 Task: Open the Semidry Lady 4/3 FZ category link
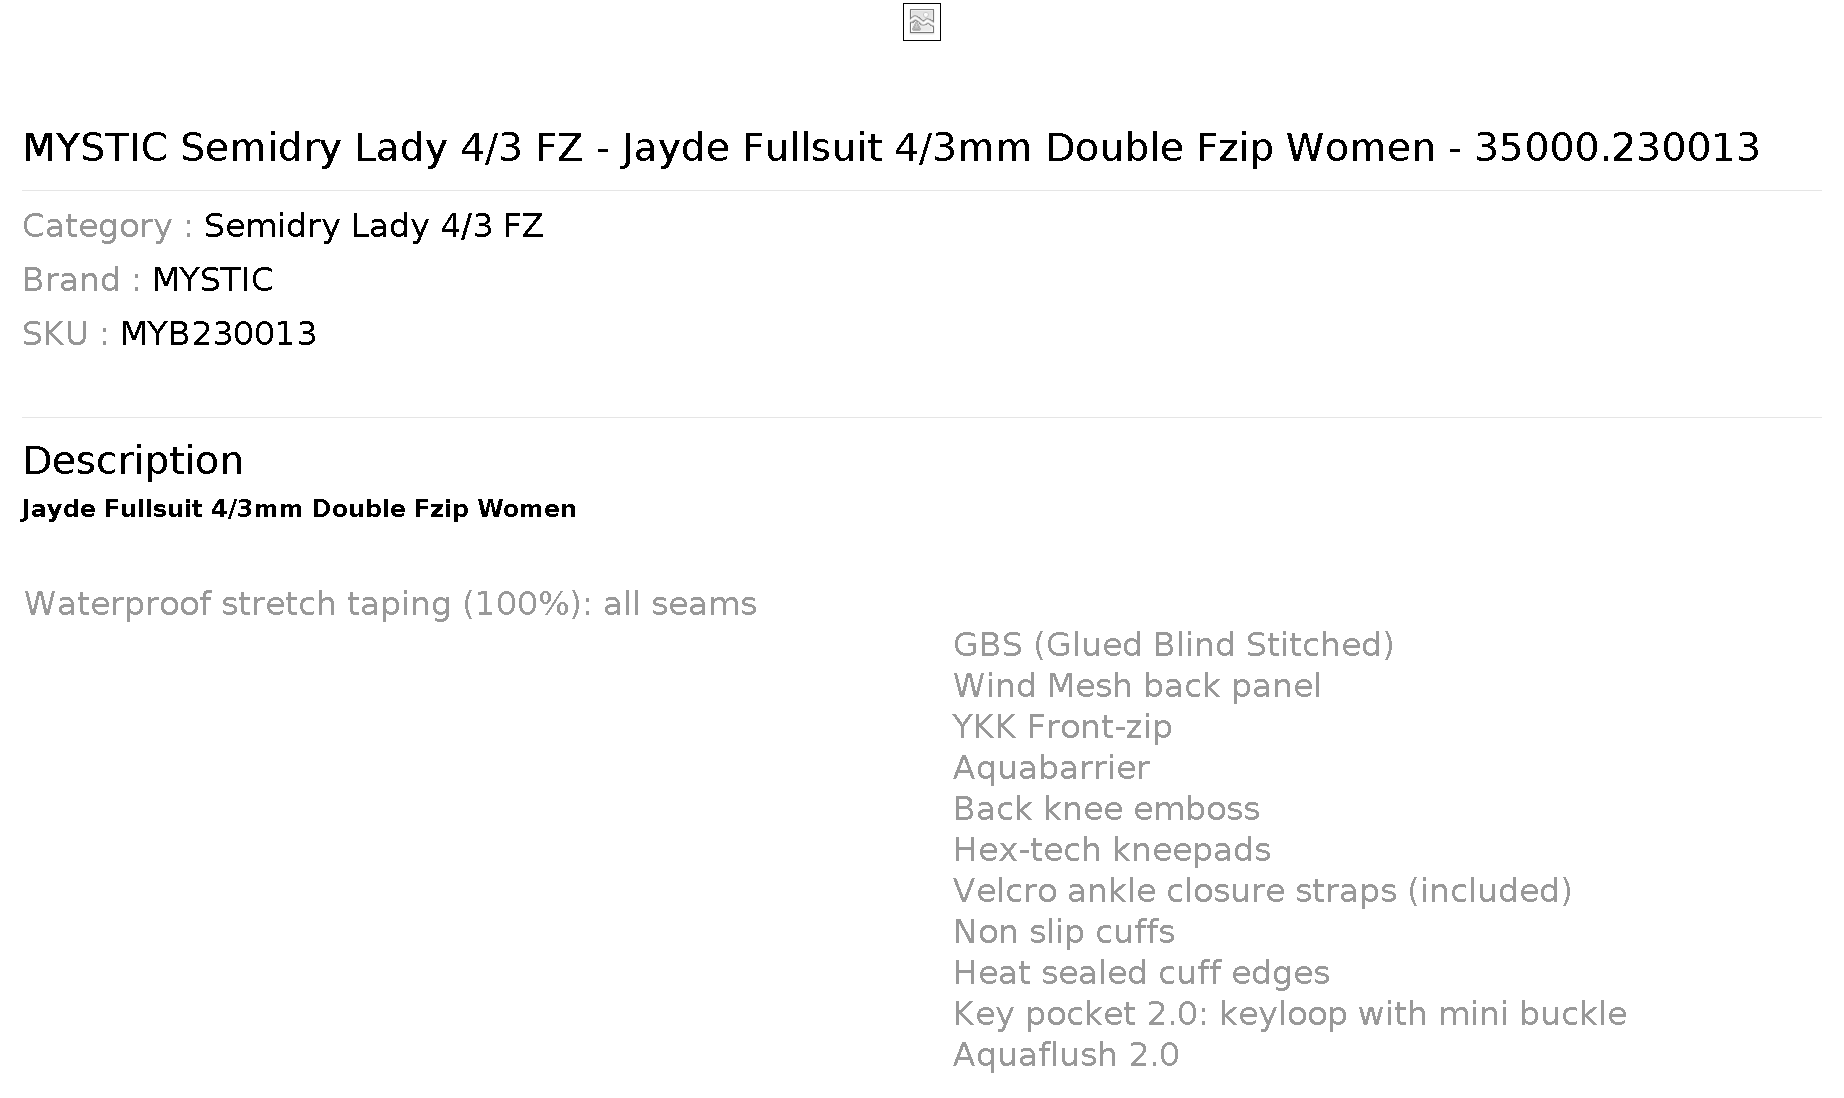[x=373, y=226]
